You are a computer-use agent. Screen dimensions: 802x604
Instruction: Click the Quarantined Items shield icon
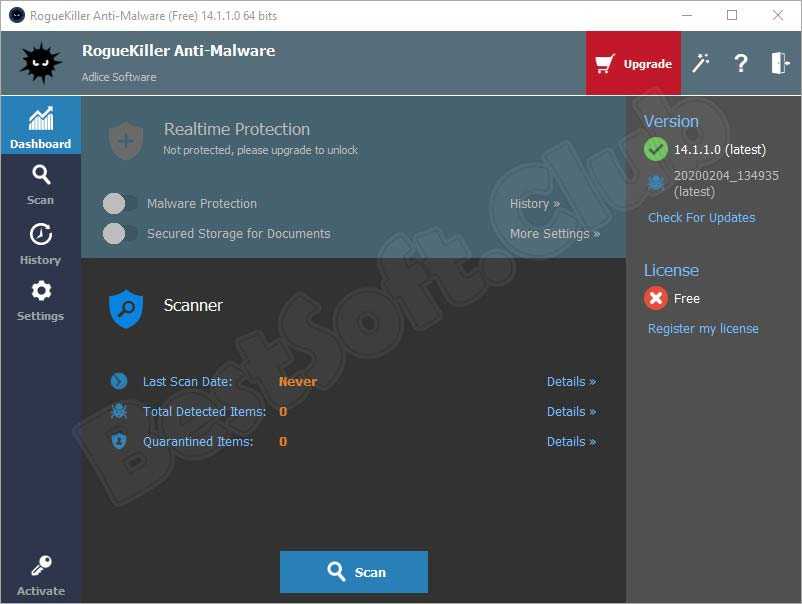coord(119,441)
